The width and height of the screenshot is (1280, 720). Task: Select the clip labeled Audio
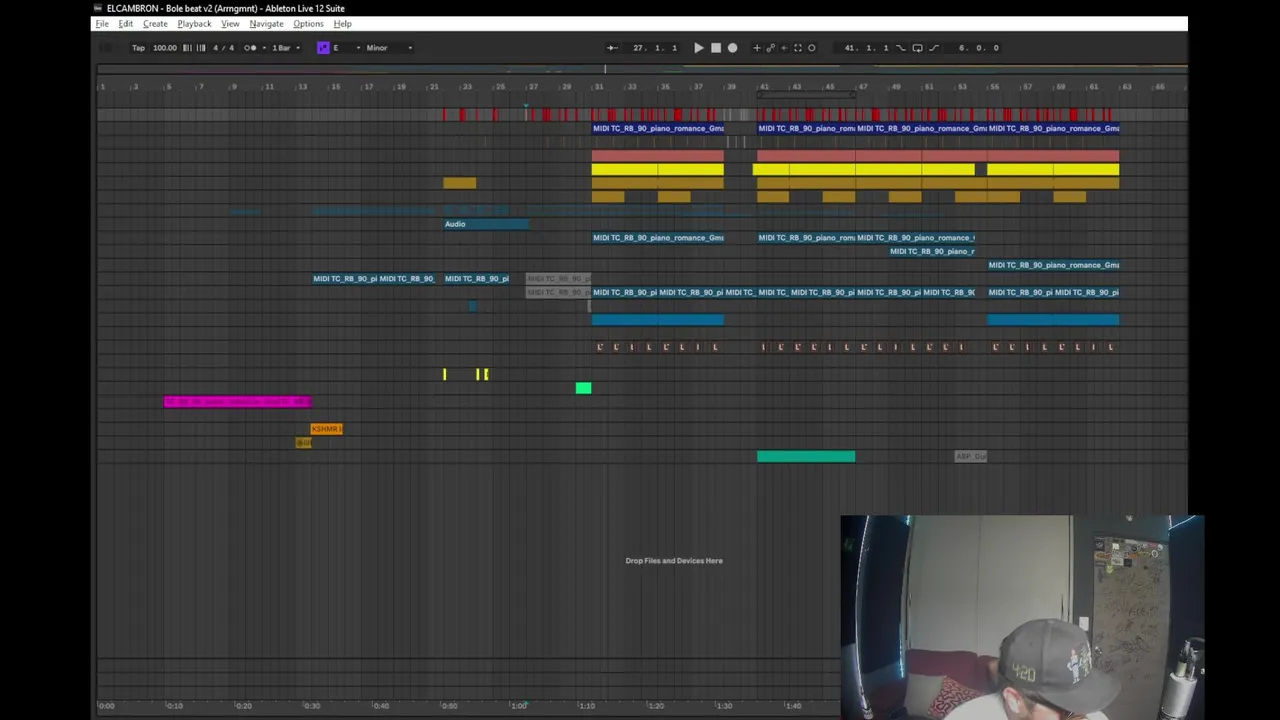[x=486, y=224]
